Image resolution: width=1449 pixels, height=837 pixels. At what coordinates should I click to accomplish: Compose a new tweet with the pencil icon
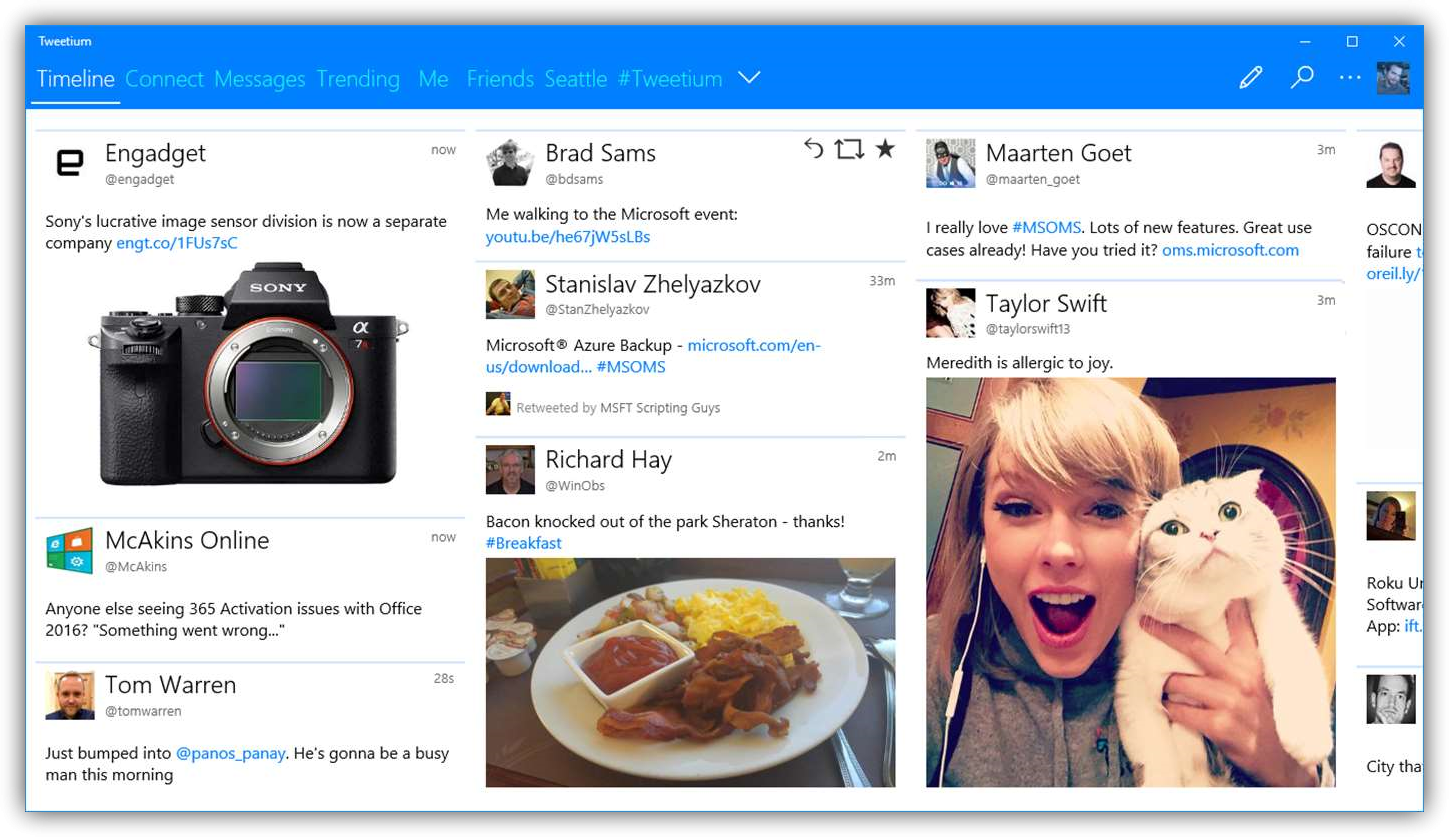[x=1251, y=78]
